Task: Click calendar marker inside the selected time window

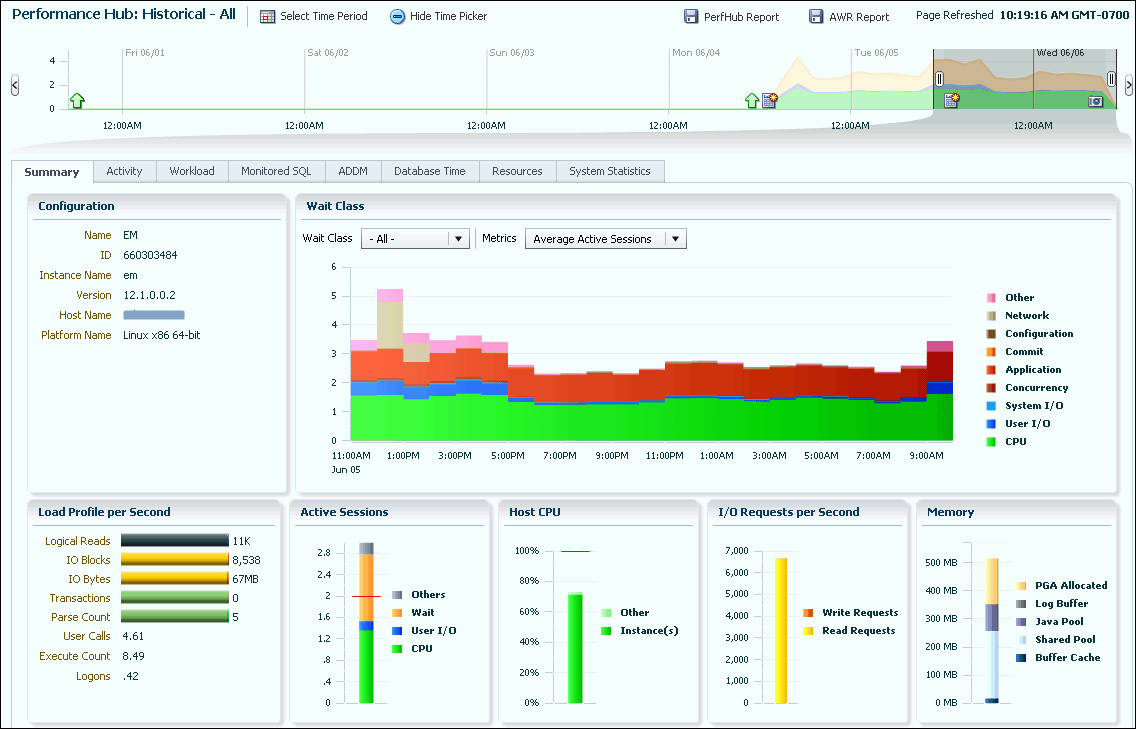Action: coord(951,100)
